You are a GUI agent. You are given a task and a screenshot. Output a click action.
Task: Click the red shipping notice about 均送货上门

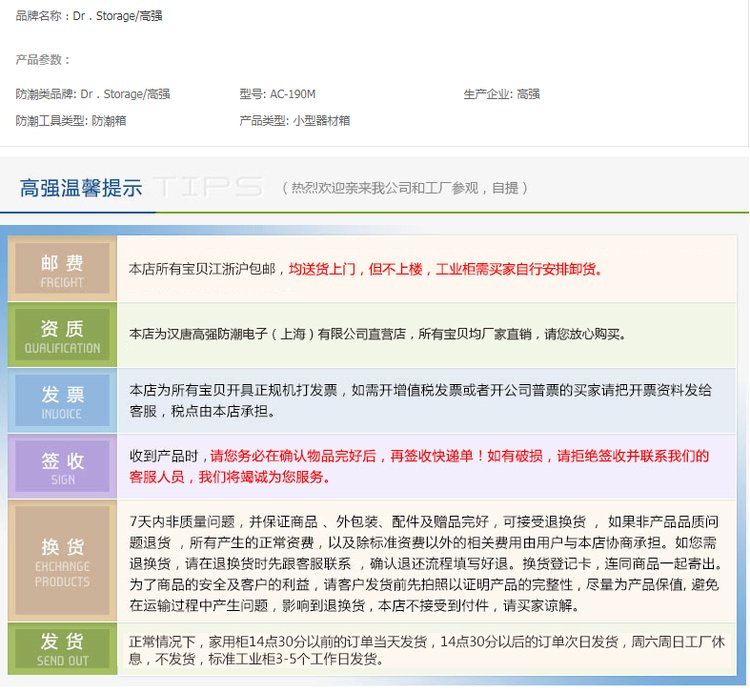pyautogui.click(x=446, y=269)
